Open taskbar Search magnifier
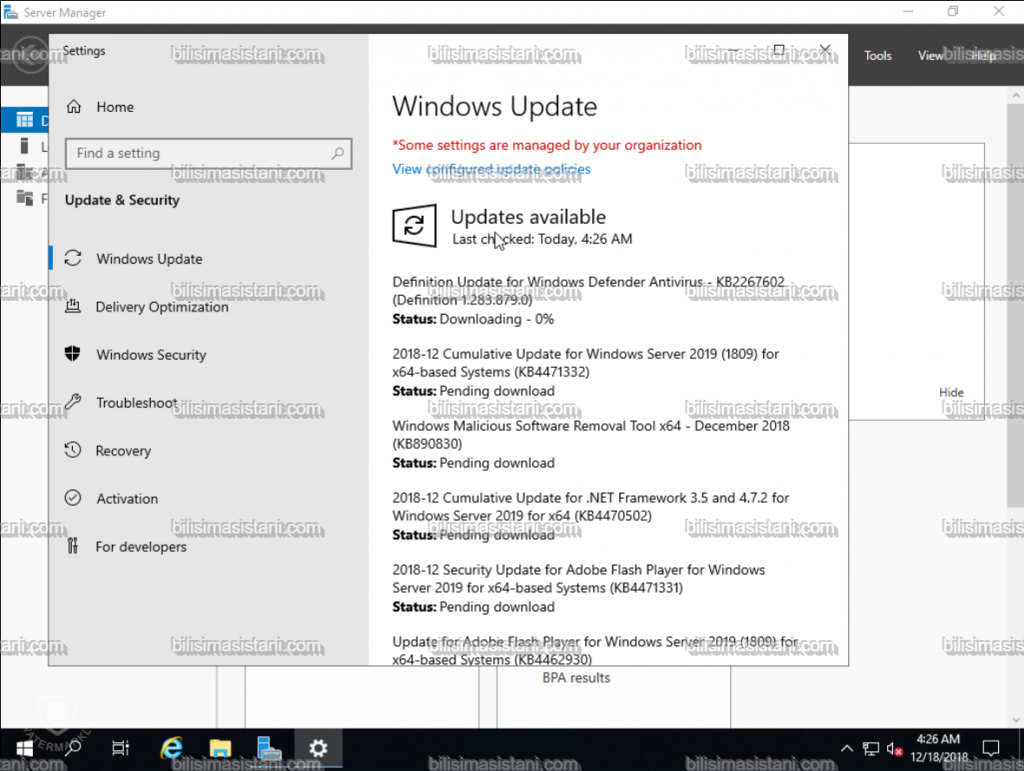 click(72, 748)
